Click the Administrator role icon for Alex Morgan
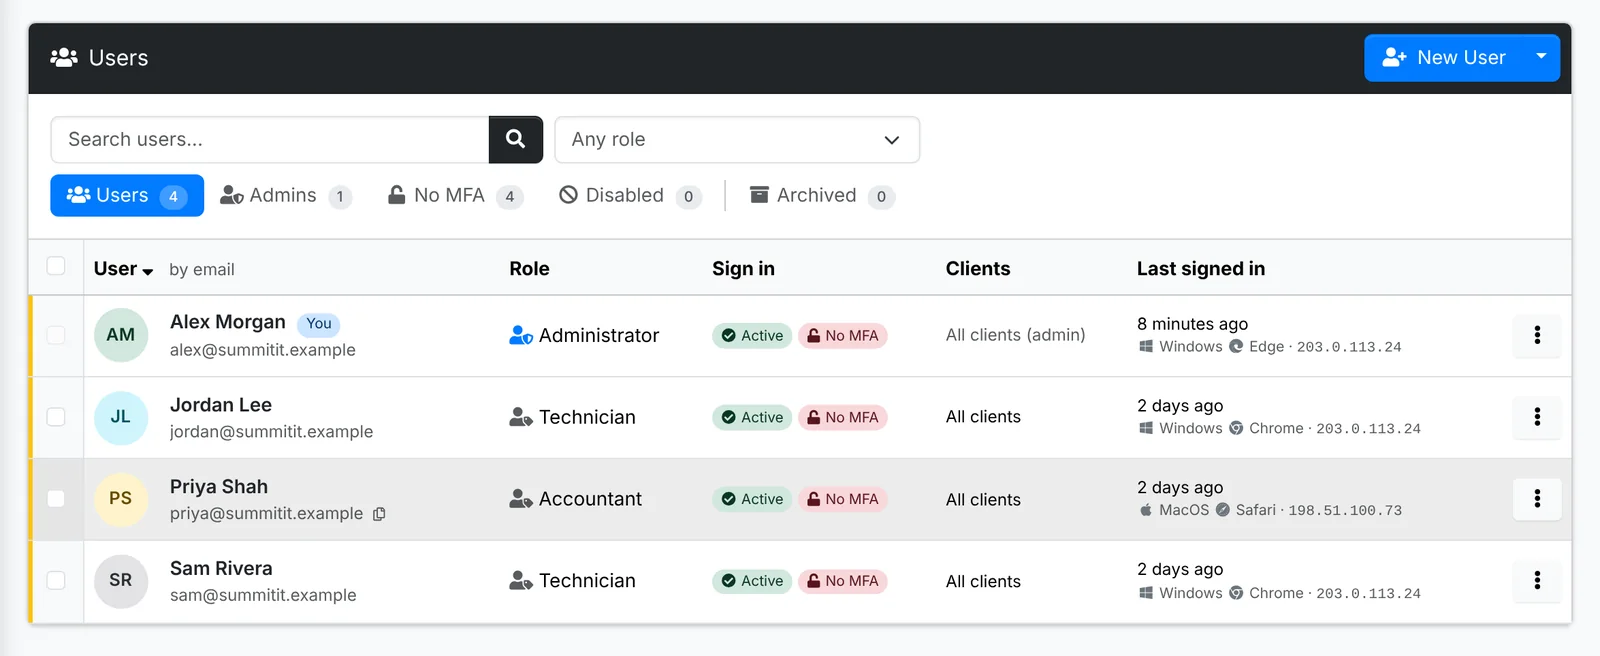 coord(520,335)
